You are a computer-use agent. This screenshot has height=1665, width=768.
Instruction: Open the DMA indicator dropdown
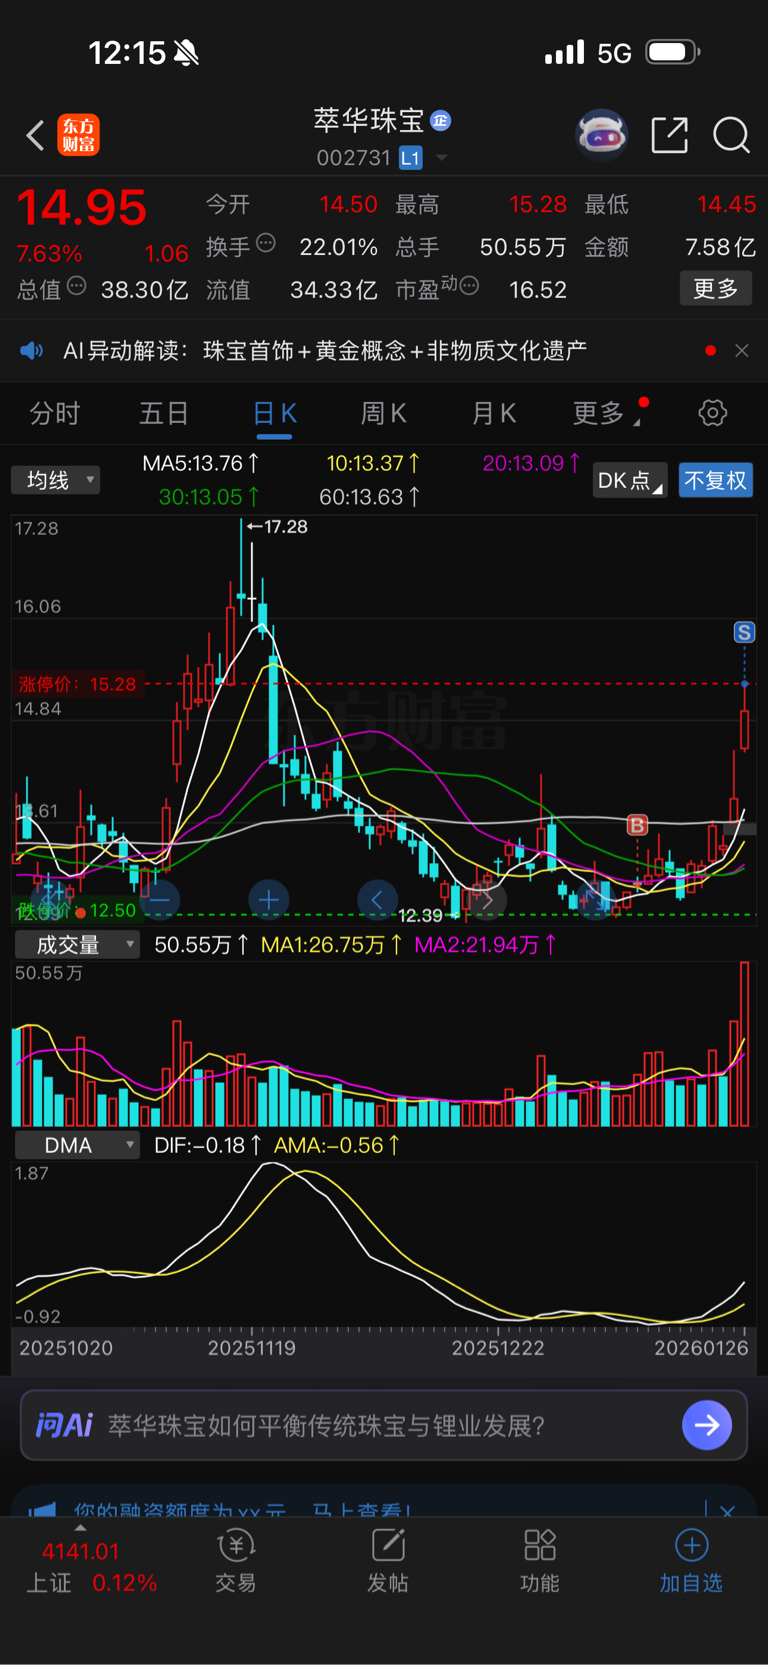click(x=77, y=1145)
